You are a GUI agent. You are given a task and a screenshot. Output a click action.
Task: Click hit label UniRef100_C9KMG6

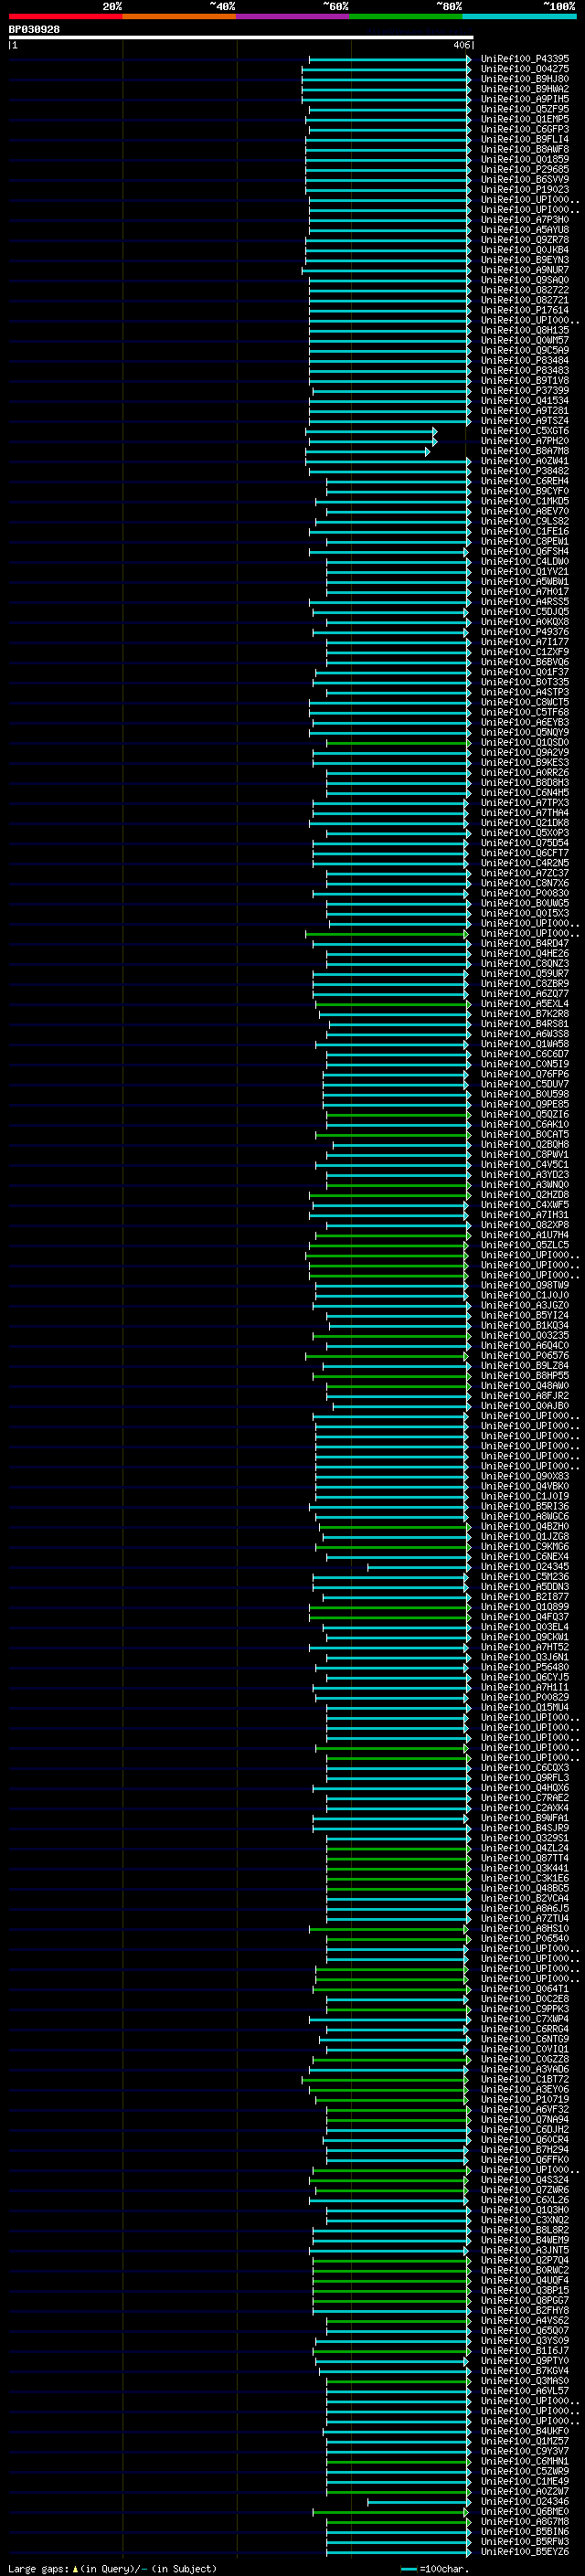click(525, 1546)
